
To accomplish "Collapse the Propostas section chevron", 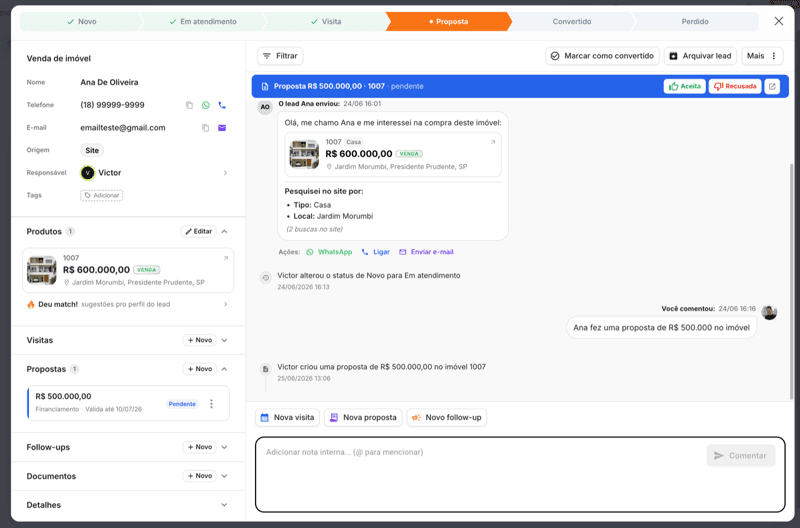I will click(224, 369).
